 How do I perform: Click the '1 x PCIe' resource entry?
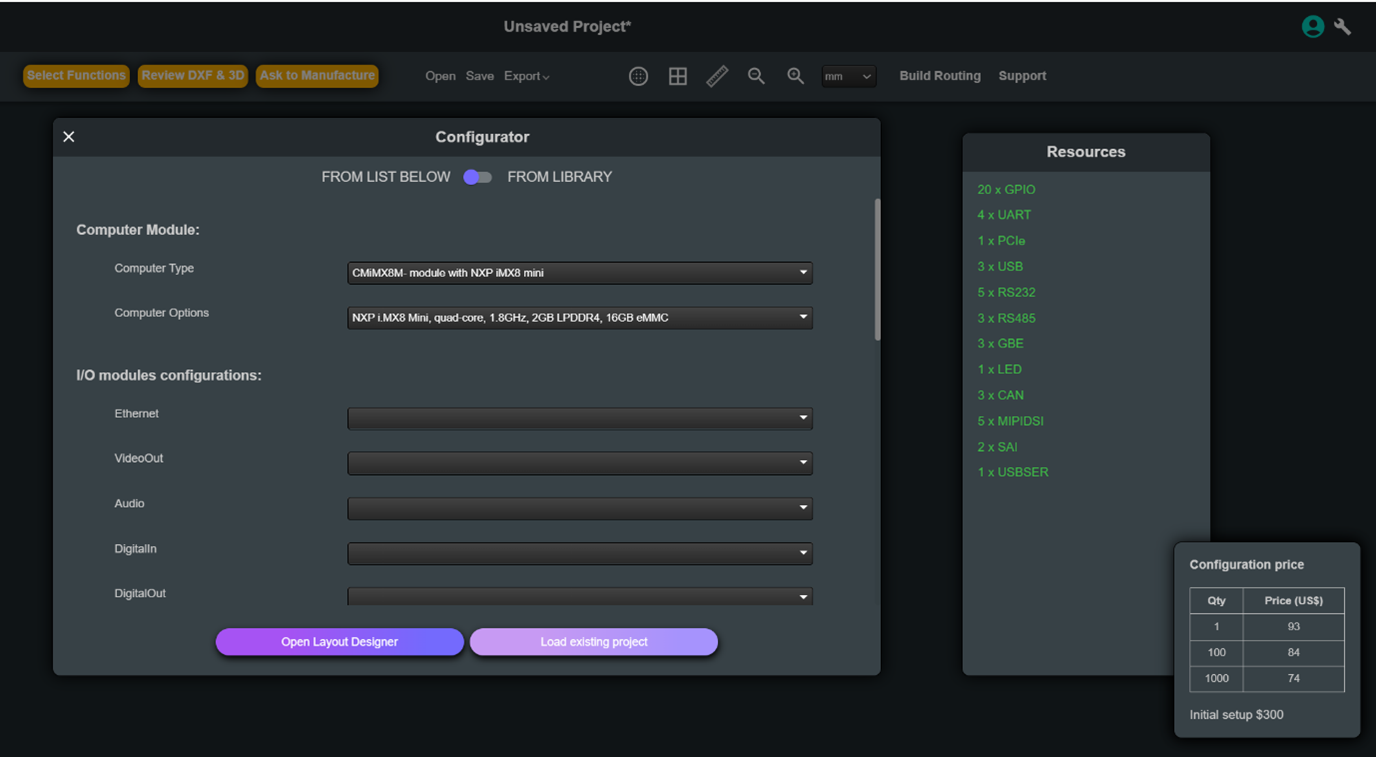pyautogui.click(x=1001, y=241)
